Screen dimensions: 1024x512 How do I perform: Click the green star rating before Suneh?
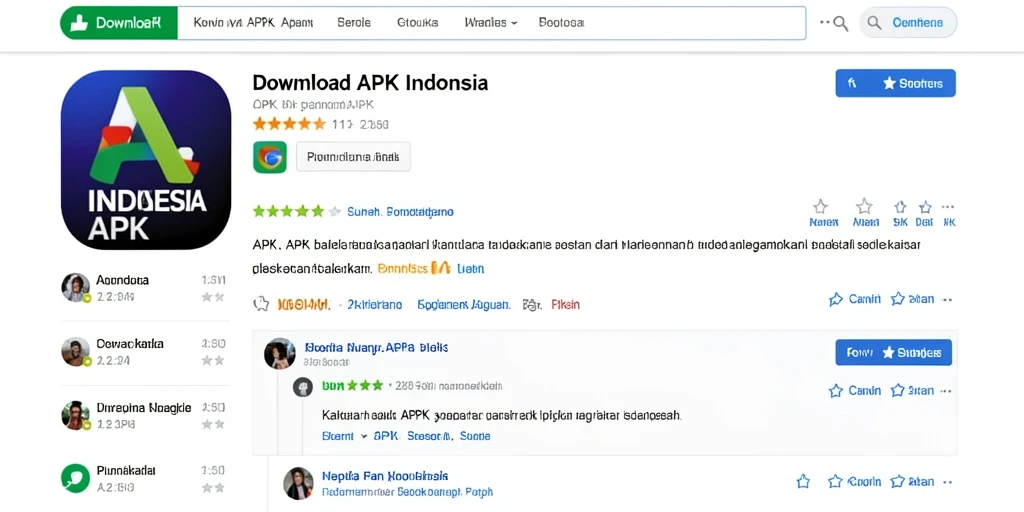click(296, 212)
